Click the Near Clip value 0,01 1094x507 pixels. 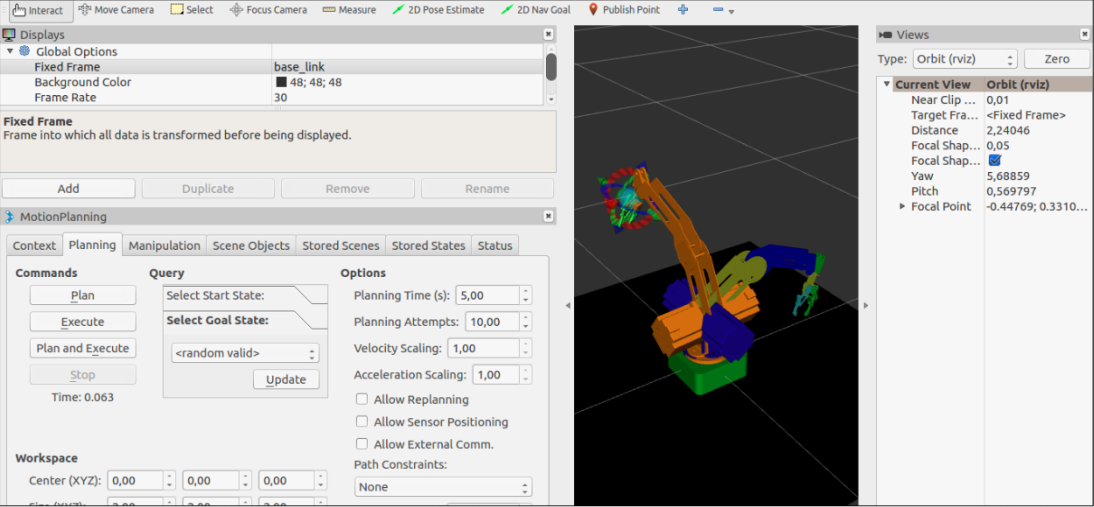998,100
